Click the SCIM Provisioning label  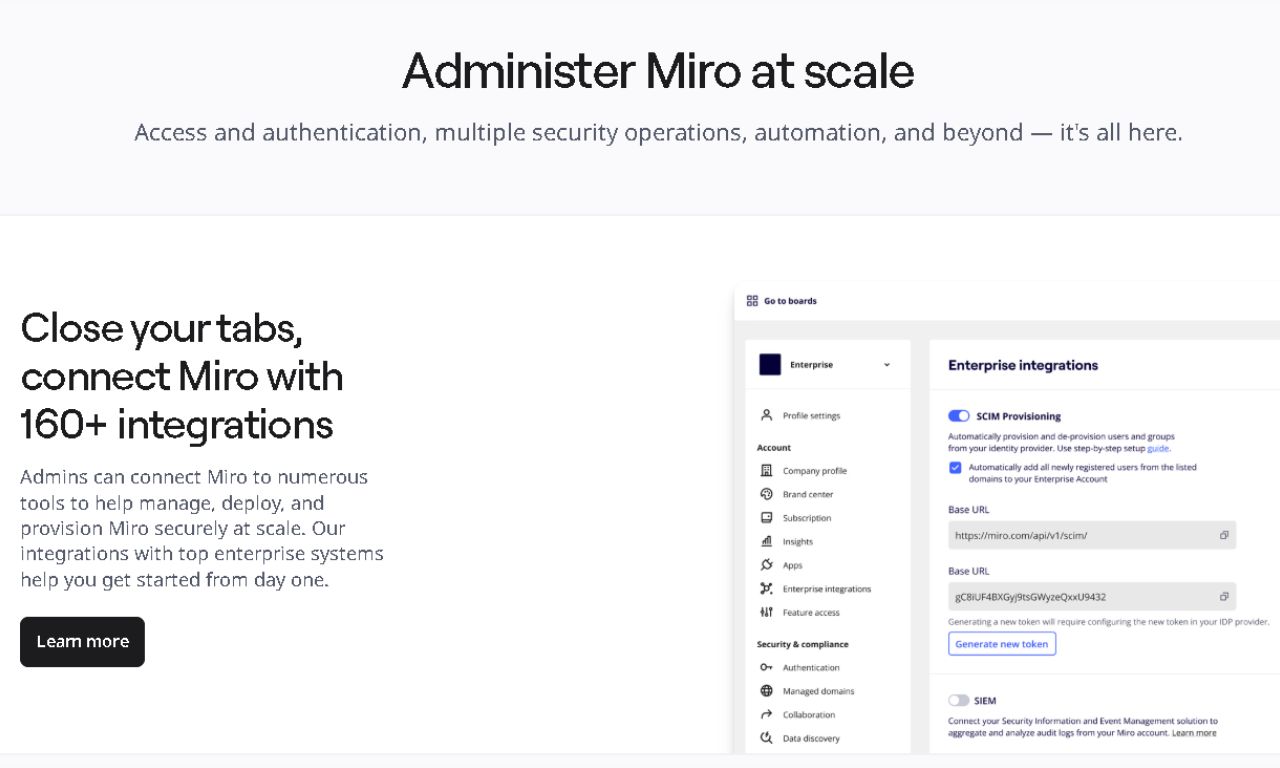tap(1018, 416)
